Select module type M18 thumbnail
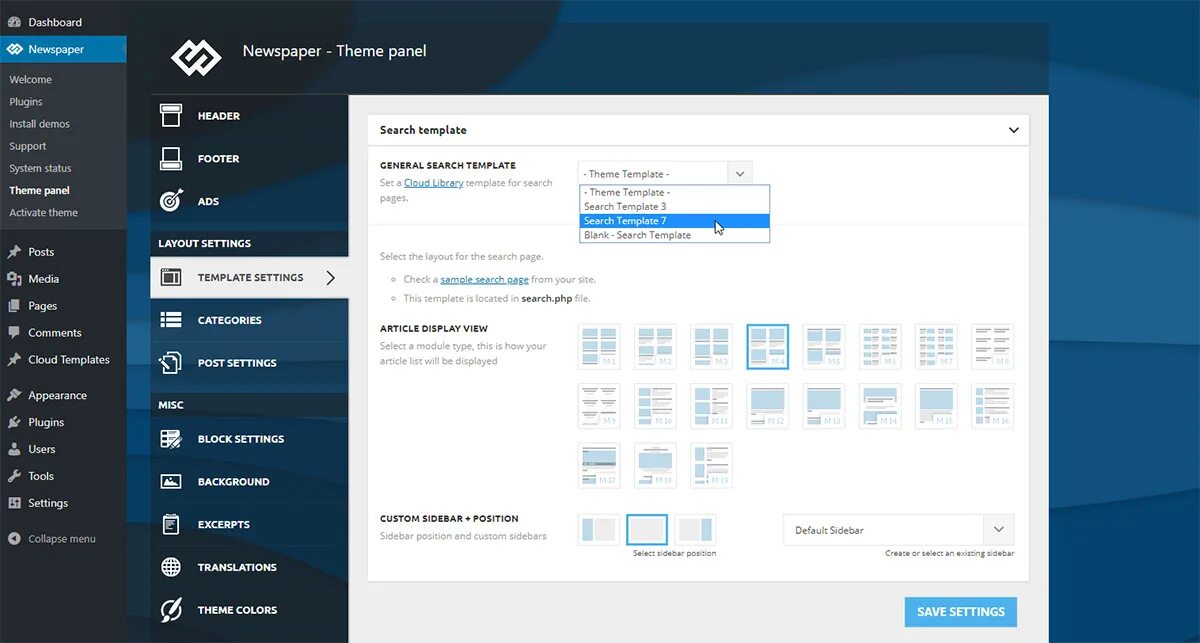 (655, 465)
